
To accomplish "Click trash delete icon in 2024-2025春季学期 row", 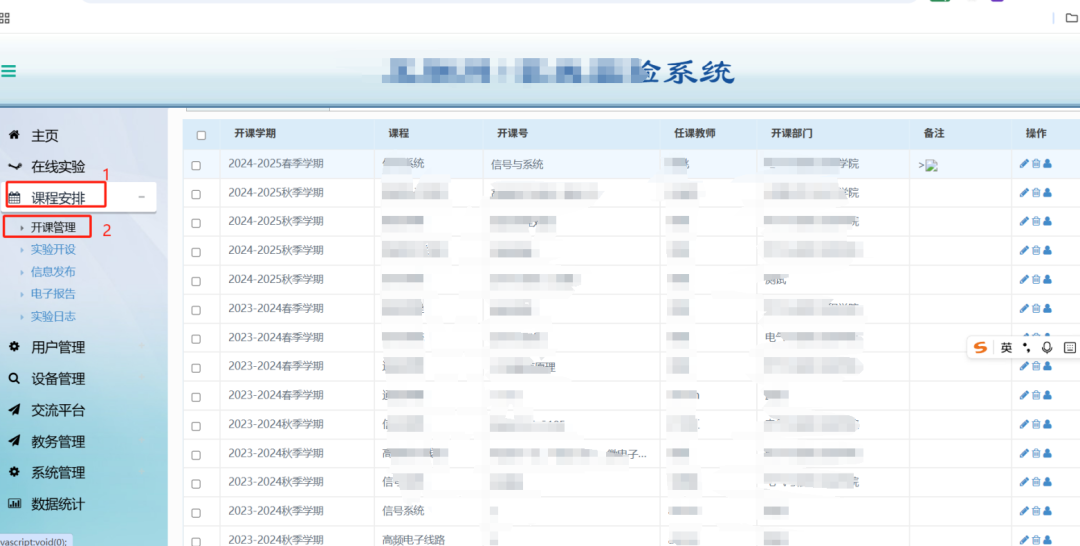I will 1036,164.
